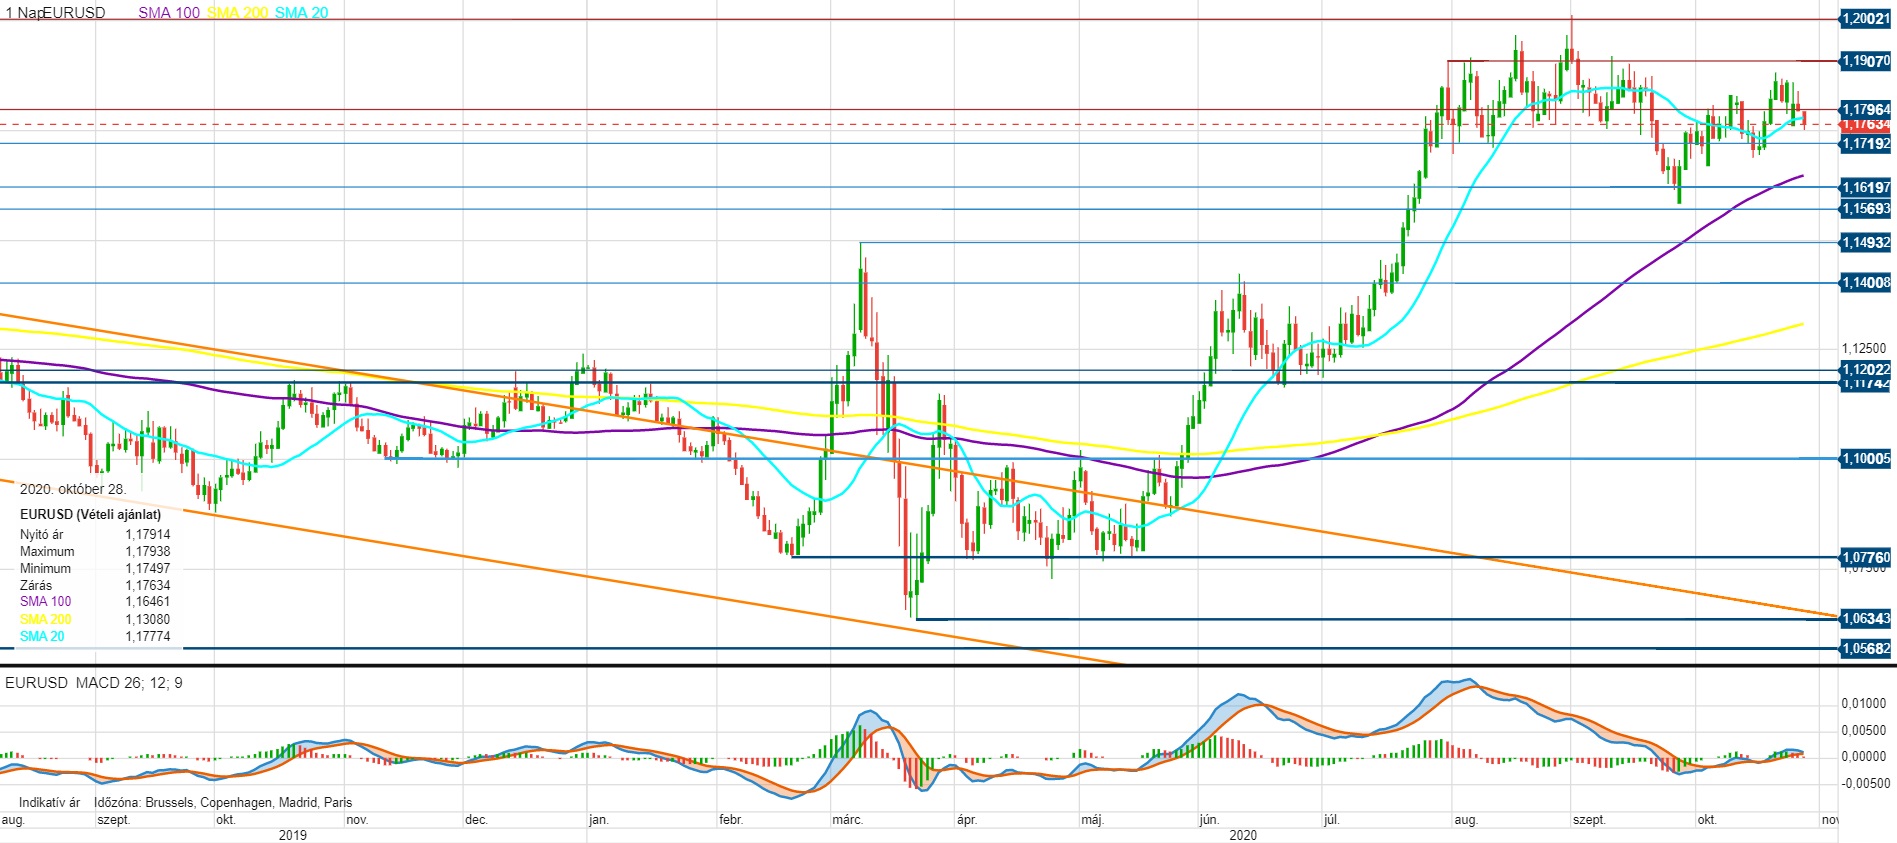Click the yellow SMA 200 legend in the header
The image size is (1897, 843).
238,13
